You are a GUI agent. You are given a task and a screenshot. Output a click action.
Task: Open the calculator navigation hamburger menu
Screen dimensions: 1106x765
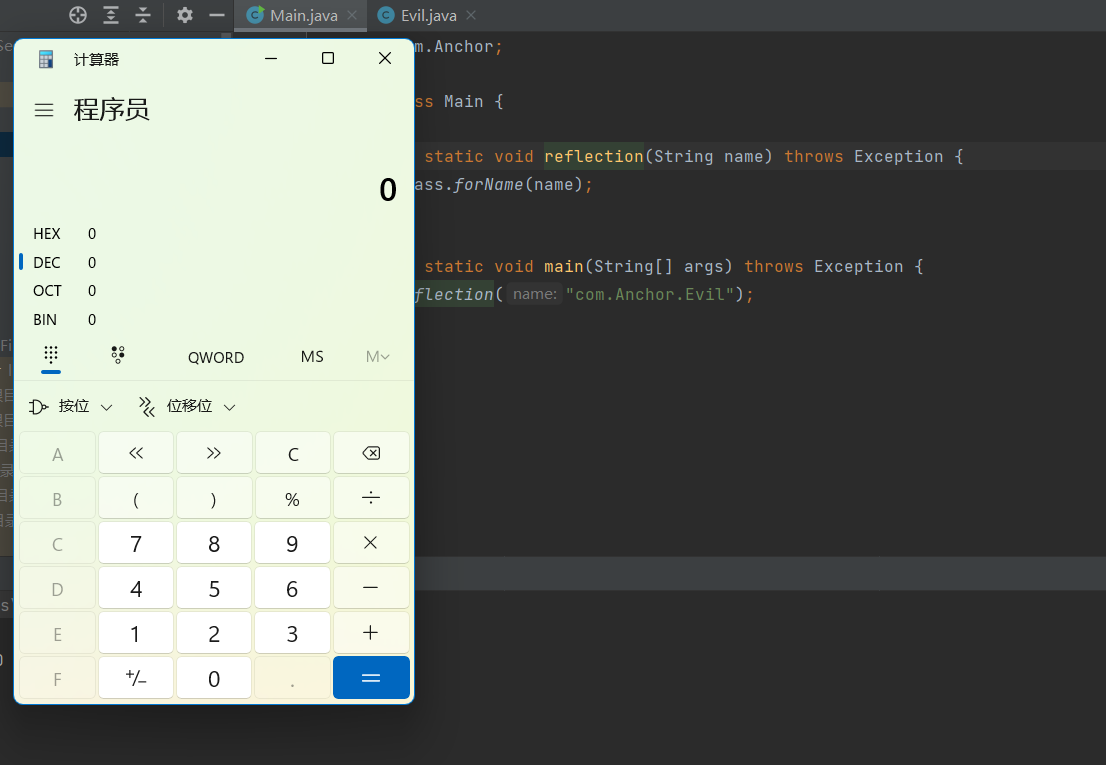(x=44, y=110)
